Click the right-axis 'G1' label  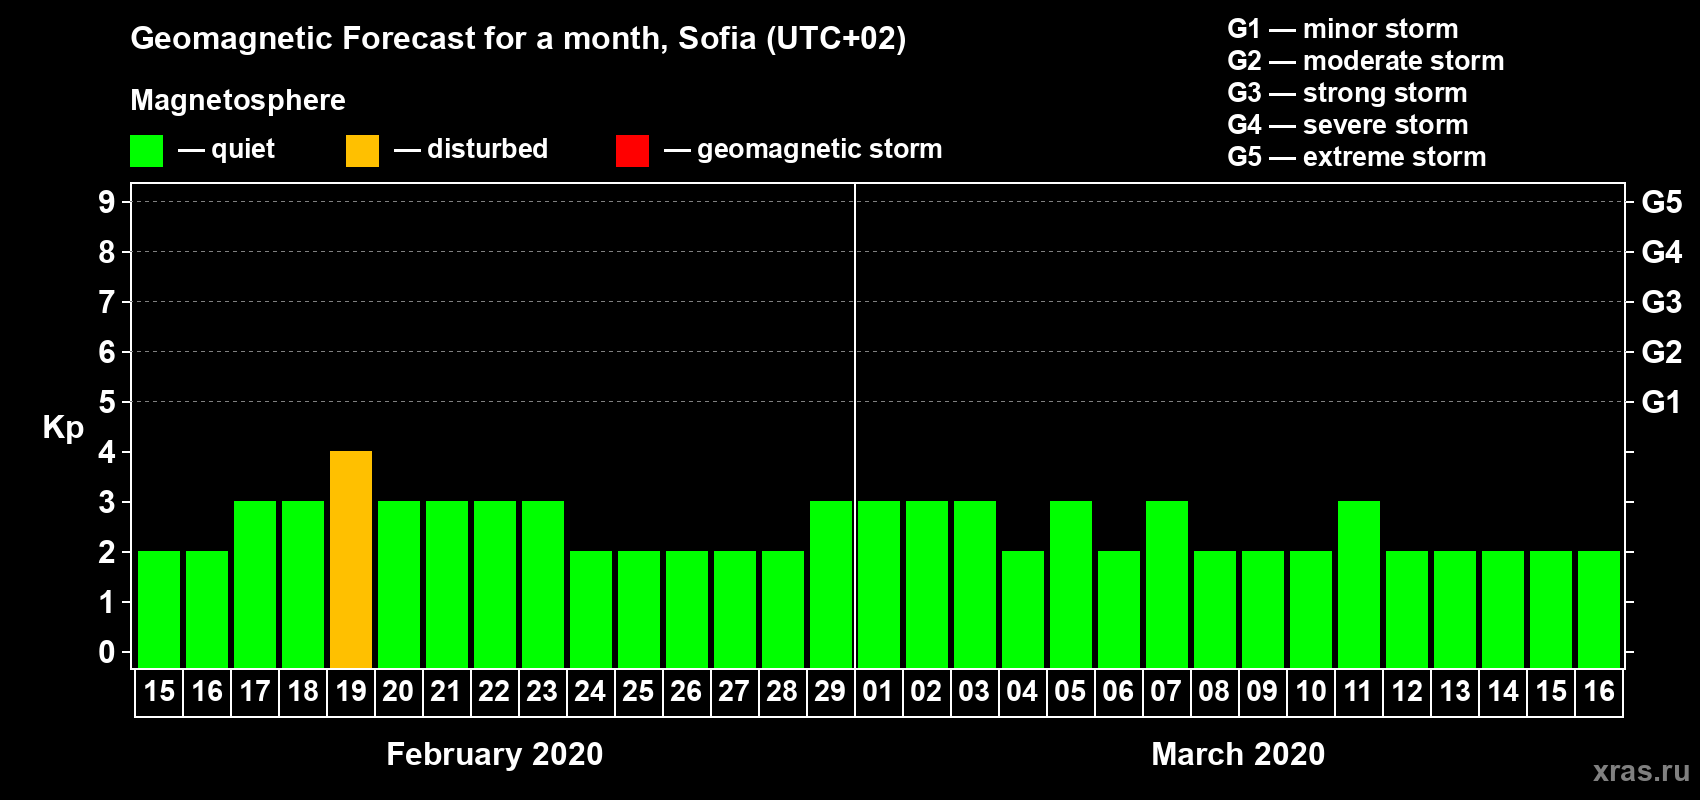1662,402
